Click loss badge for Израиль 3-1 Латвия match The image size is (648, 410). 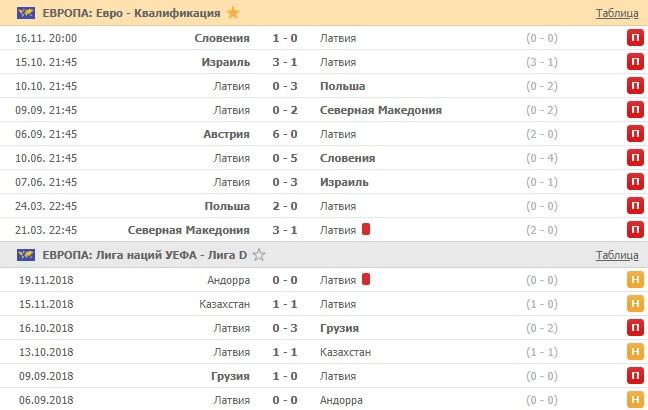click(x=634, y=62)
